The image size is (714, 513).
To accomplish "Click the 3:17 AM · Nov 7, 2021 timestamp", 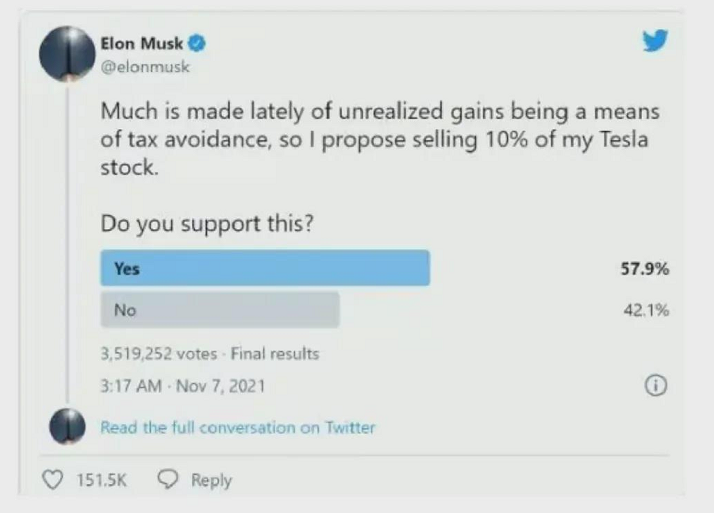I will [x=183, y=384].
